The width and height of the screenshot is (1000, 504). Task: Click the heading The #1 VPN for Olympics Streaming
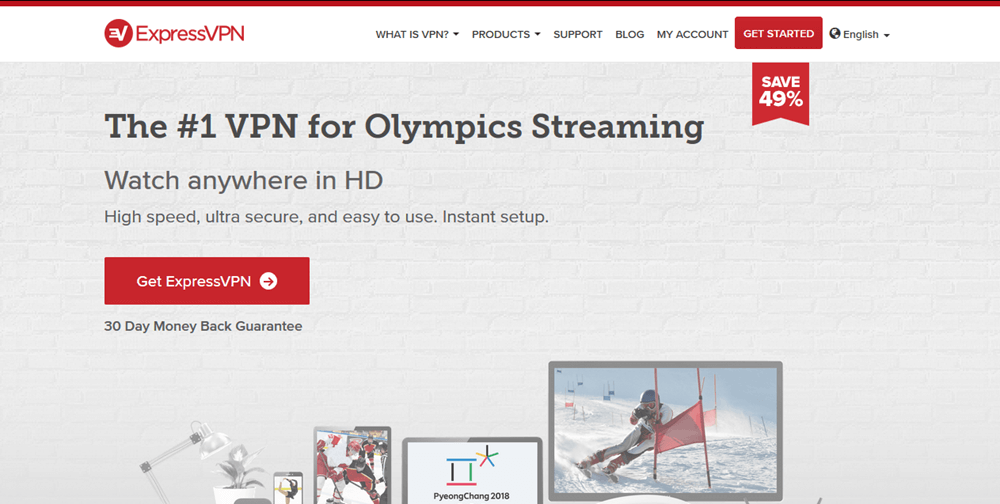[404, 126]
